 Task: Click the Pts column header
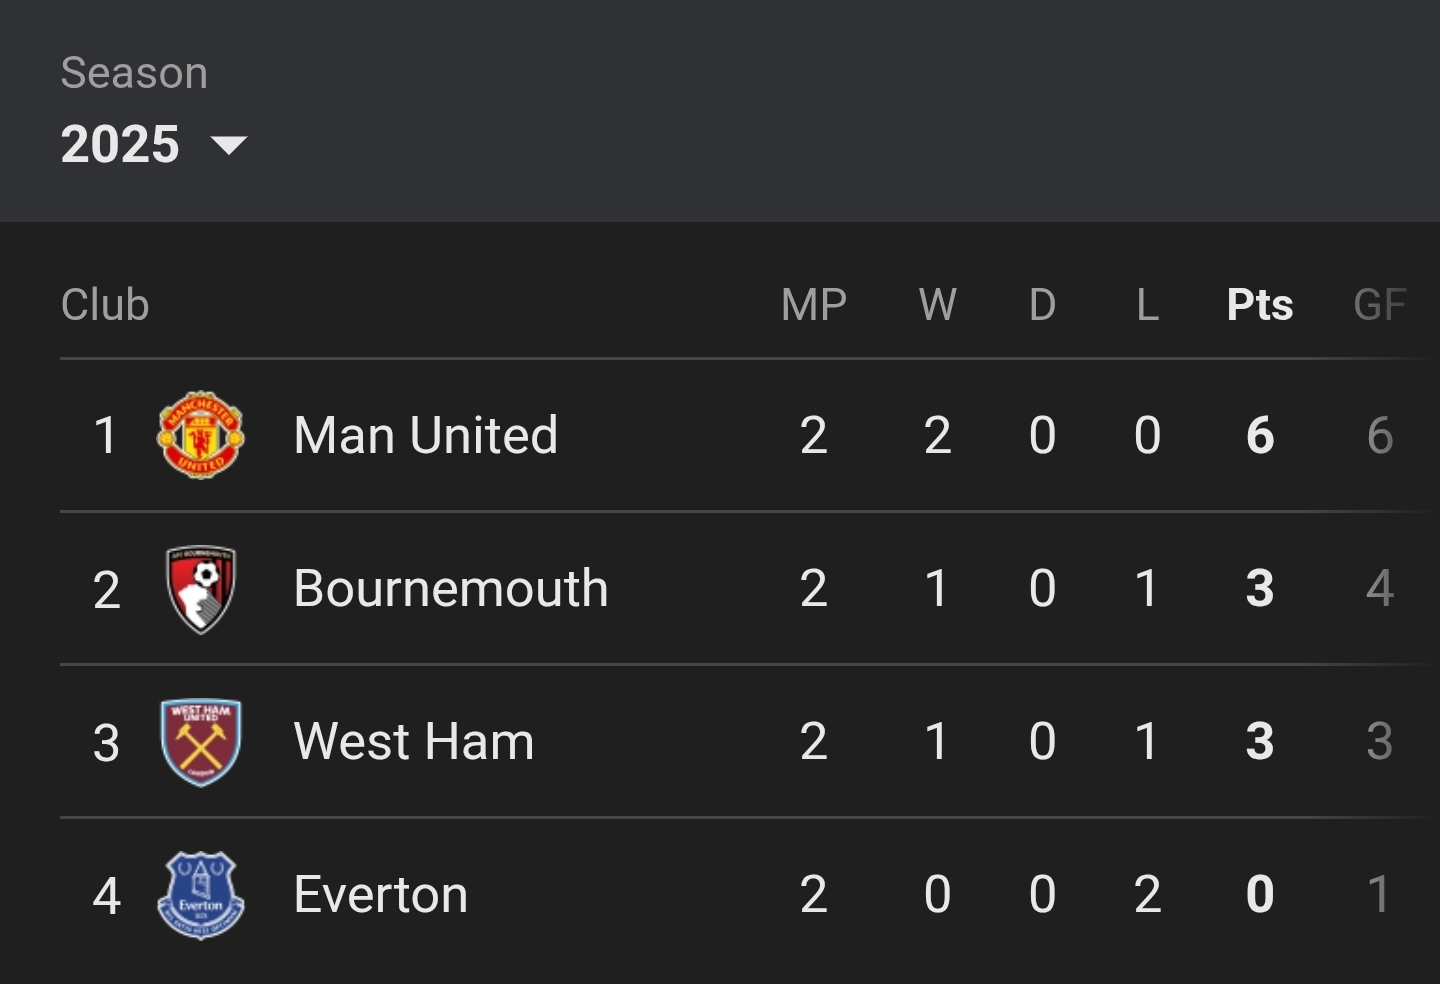[1260, 305]
